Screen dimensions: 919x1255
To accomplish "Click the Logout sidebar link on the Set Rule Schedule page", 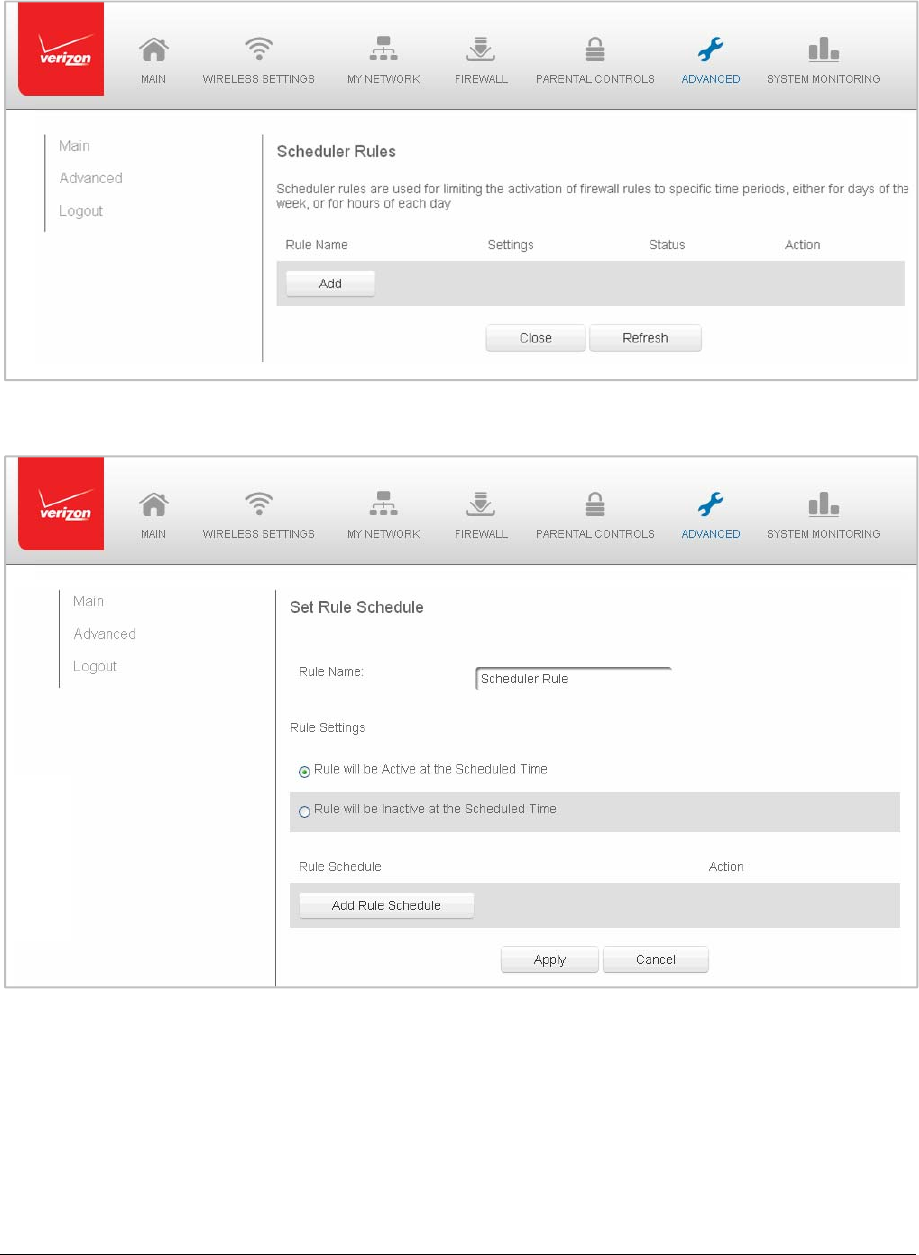I will pos(95,666).
